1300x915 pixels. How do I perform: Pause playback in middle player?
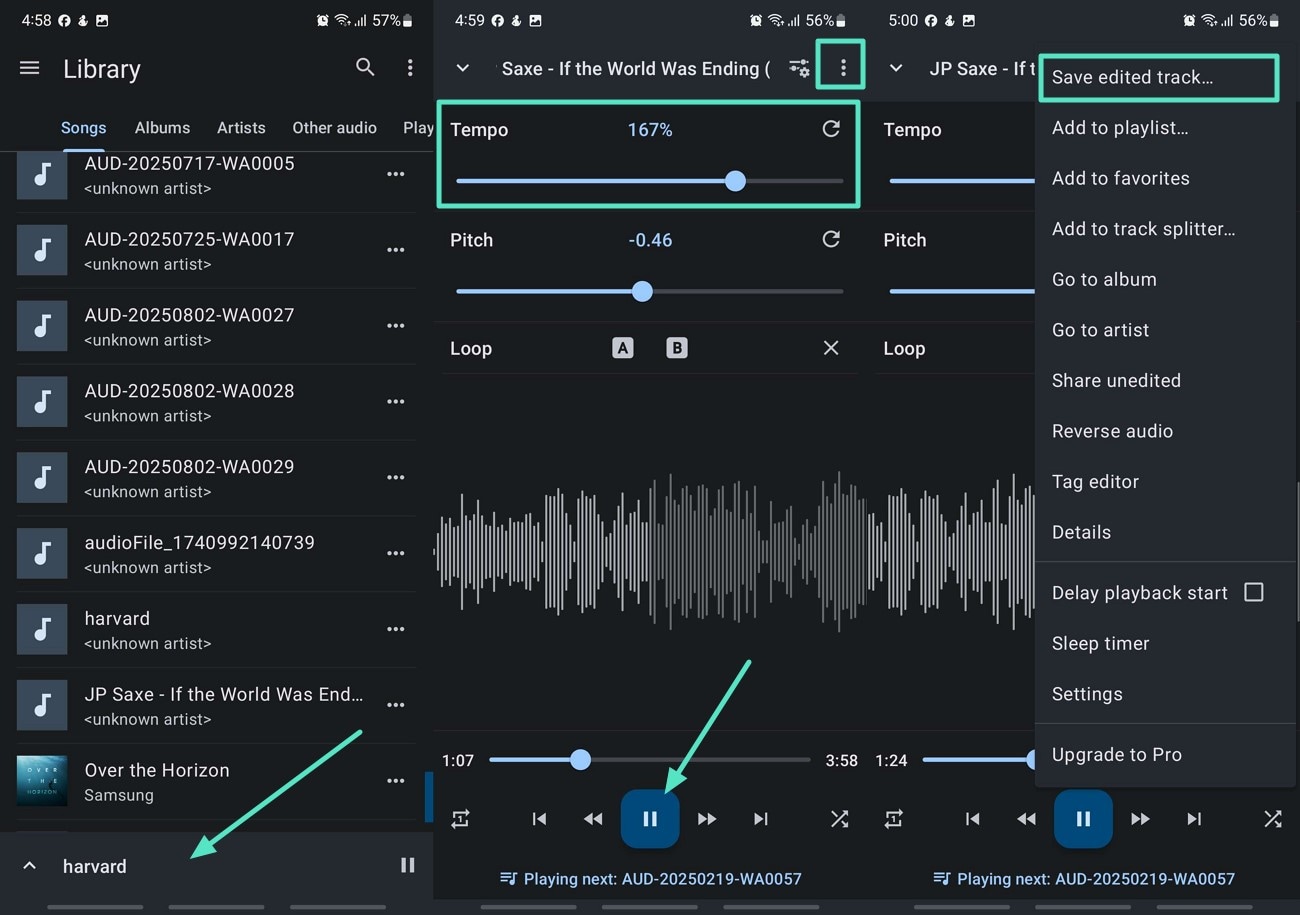[650, 819]
